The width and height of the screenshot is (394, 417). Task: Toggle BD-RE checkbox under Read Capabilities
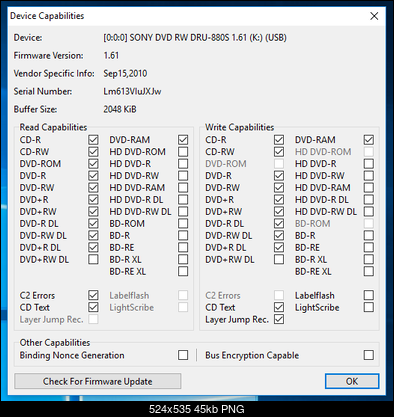(183, 248)
